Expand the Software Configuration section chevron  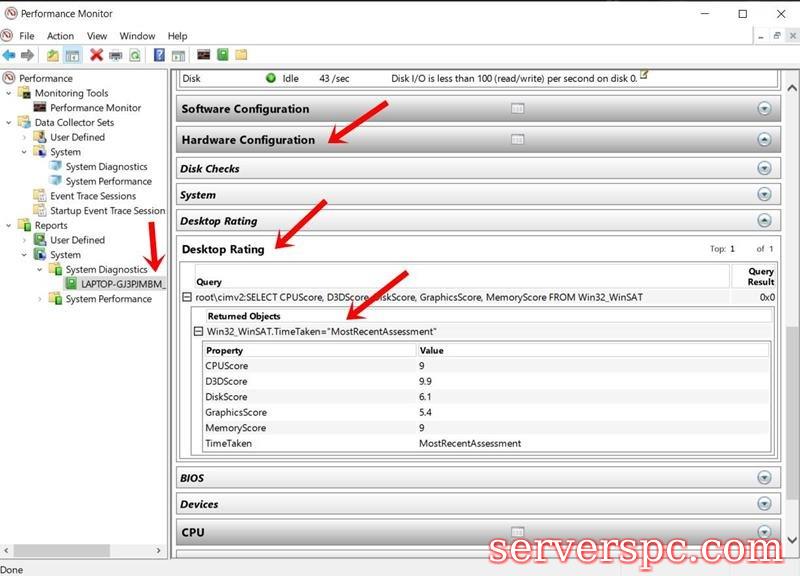(765, 109)
